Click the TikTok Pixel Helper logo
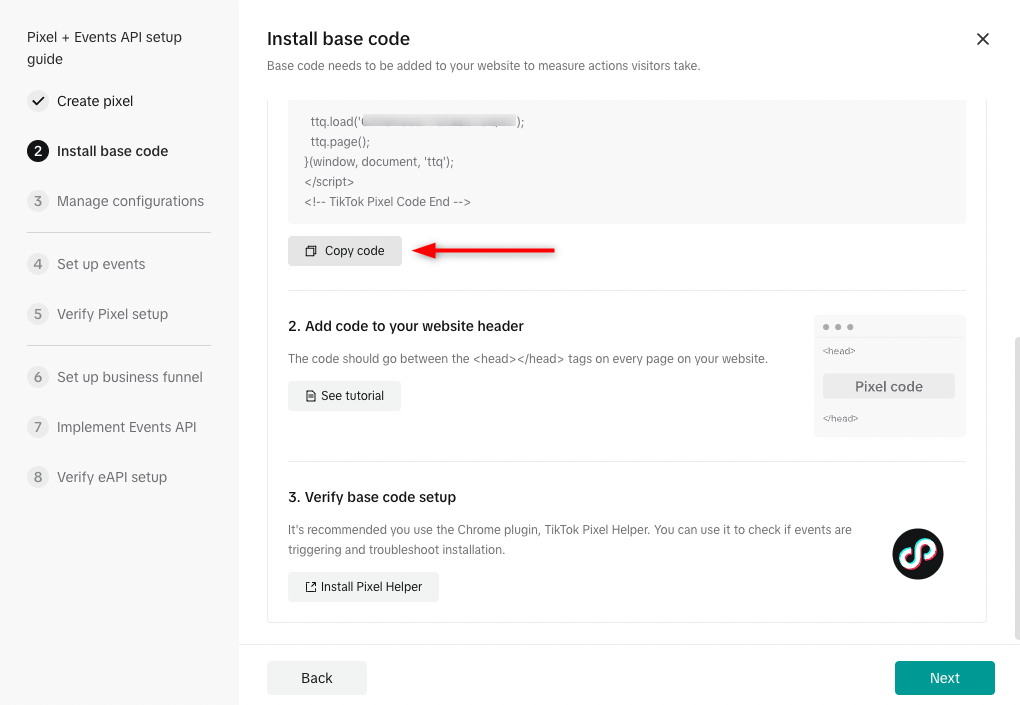 917,553
